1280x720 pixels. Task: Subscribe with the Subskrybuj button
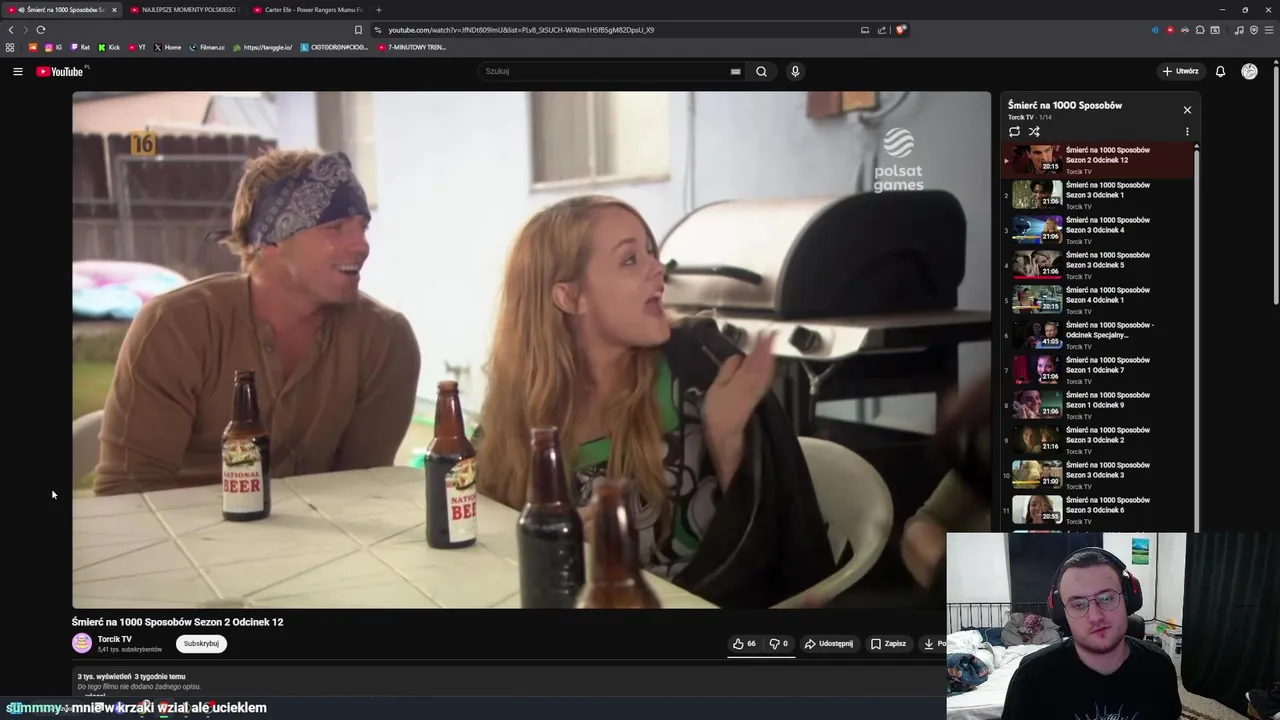201,644
